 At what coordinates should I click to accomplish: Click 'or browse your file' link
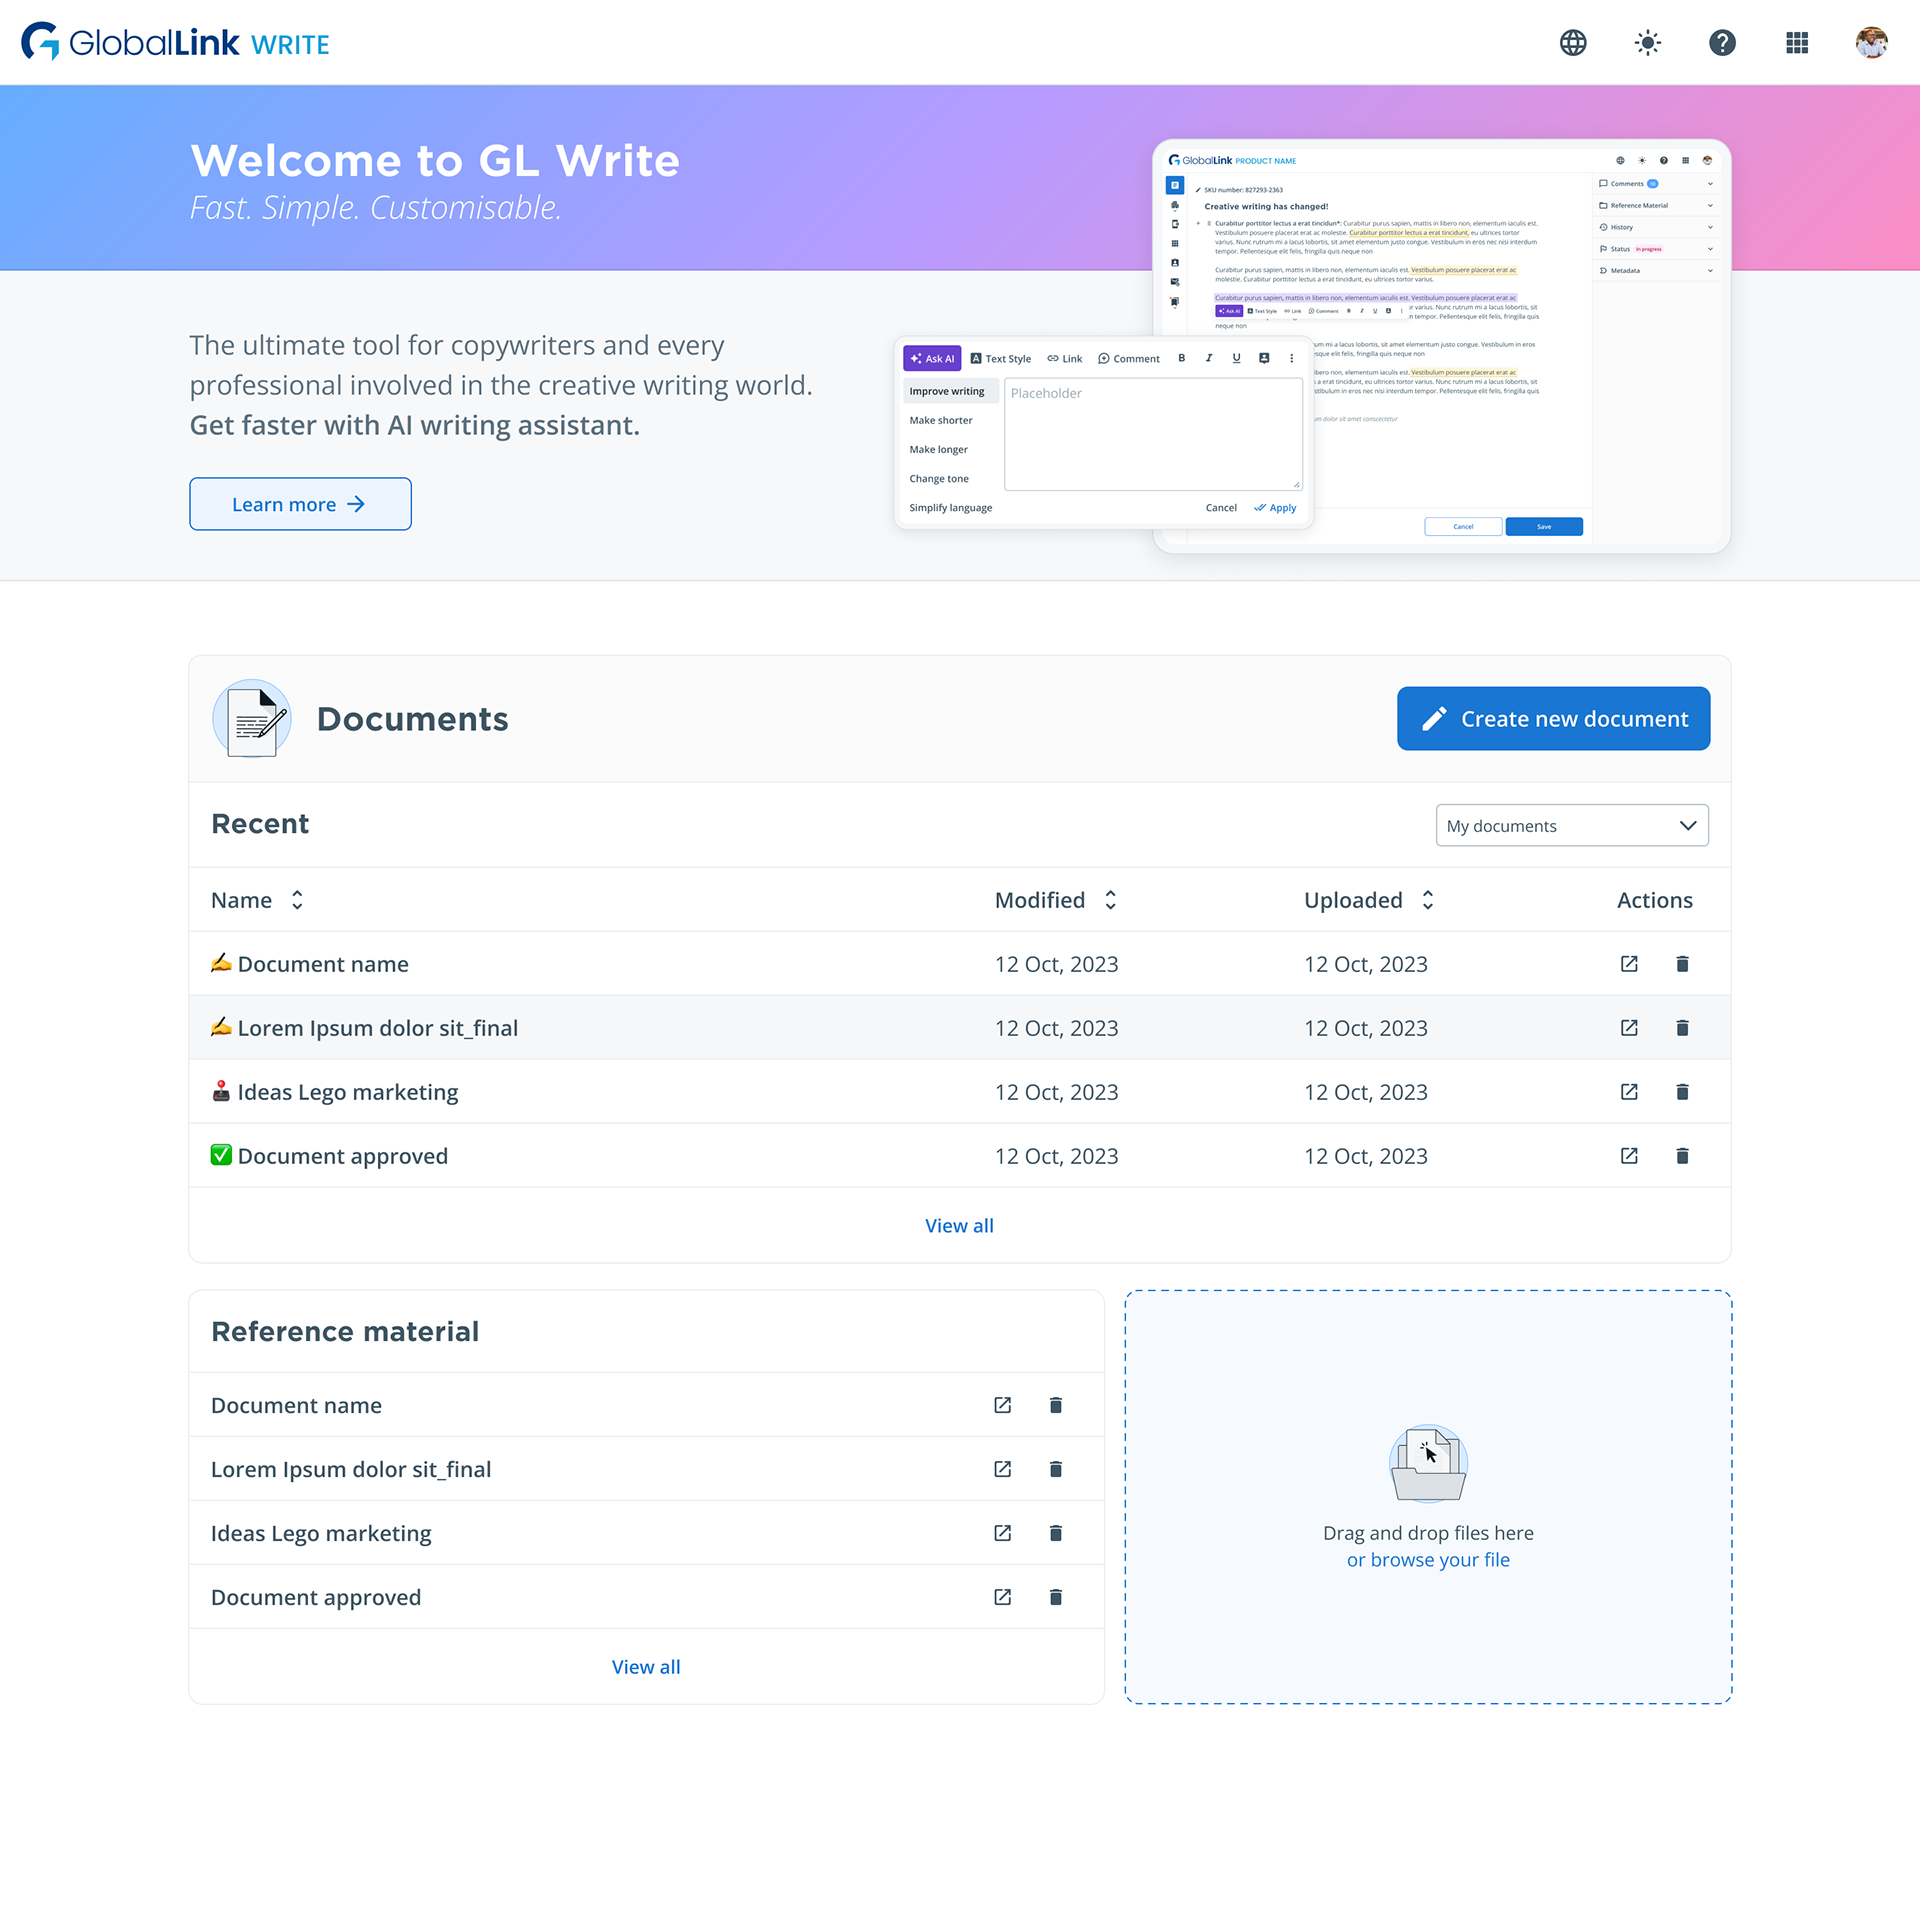point(1427,1559)
